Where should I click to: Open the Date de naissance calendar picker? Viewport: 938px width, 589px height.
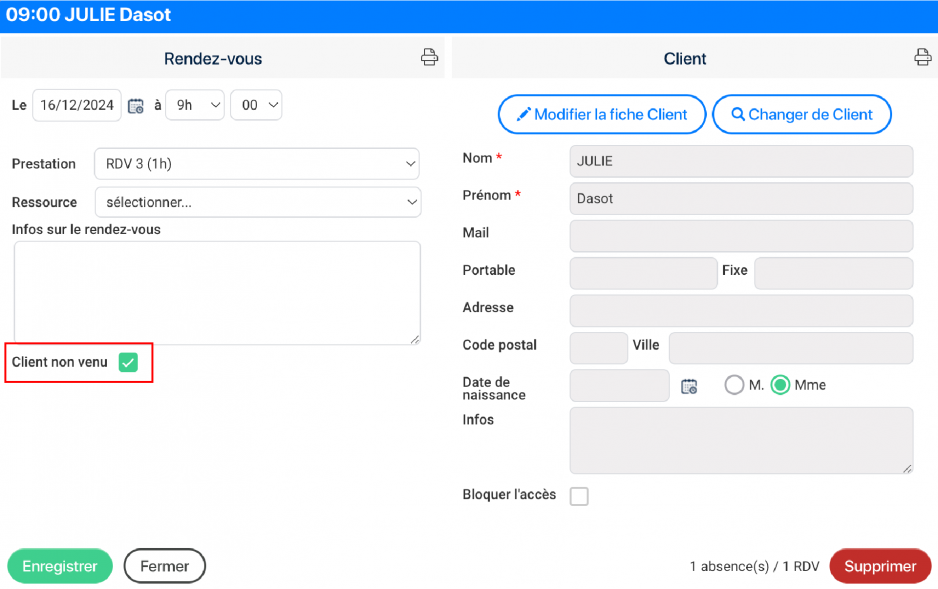click(x=688, y=385)
